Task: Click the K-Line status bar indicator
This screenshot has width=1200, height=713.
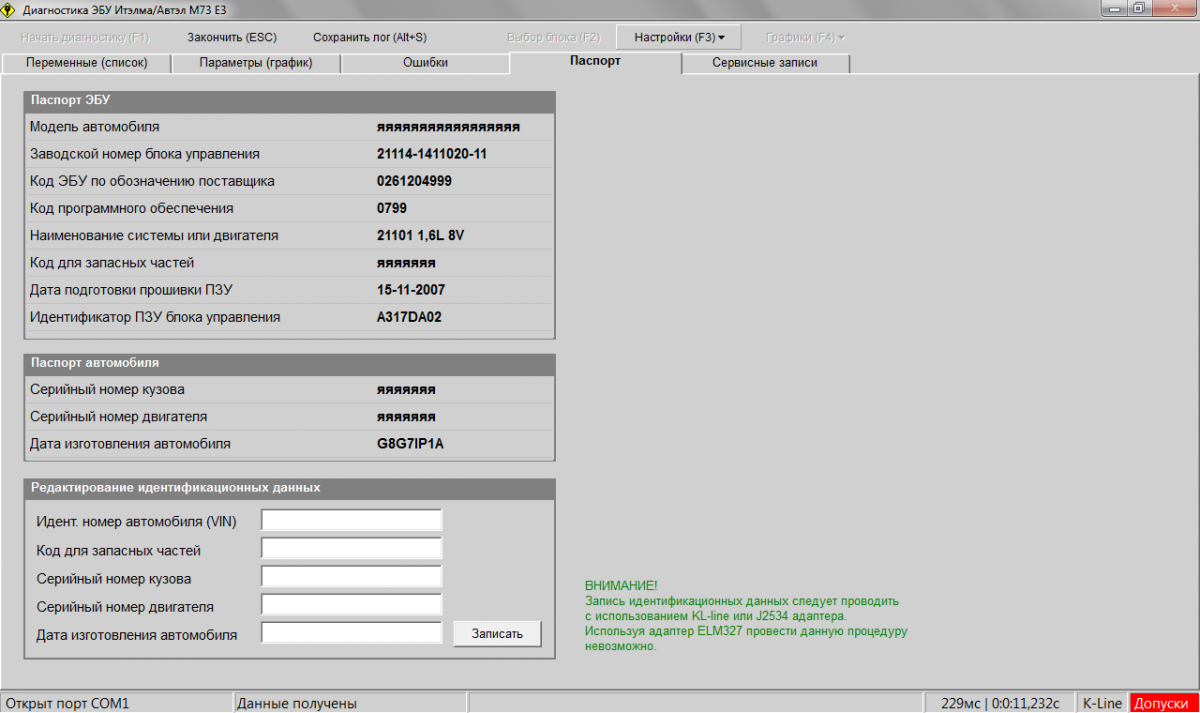Action: point(1103,703)
